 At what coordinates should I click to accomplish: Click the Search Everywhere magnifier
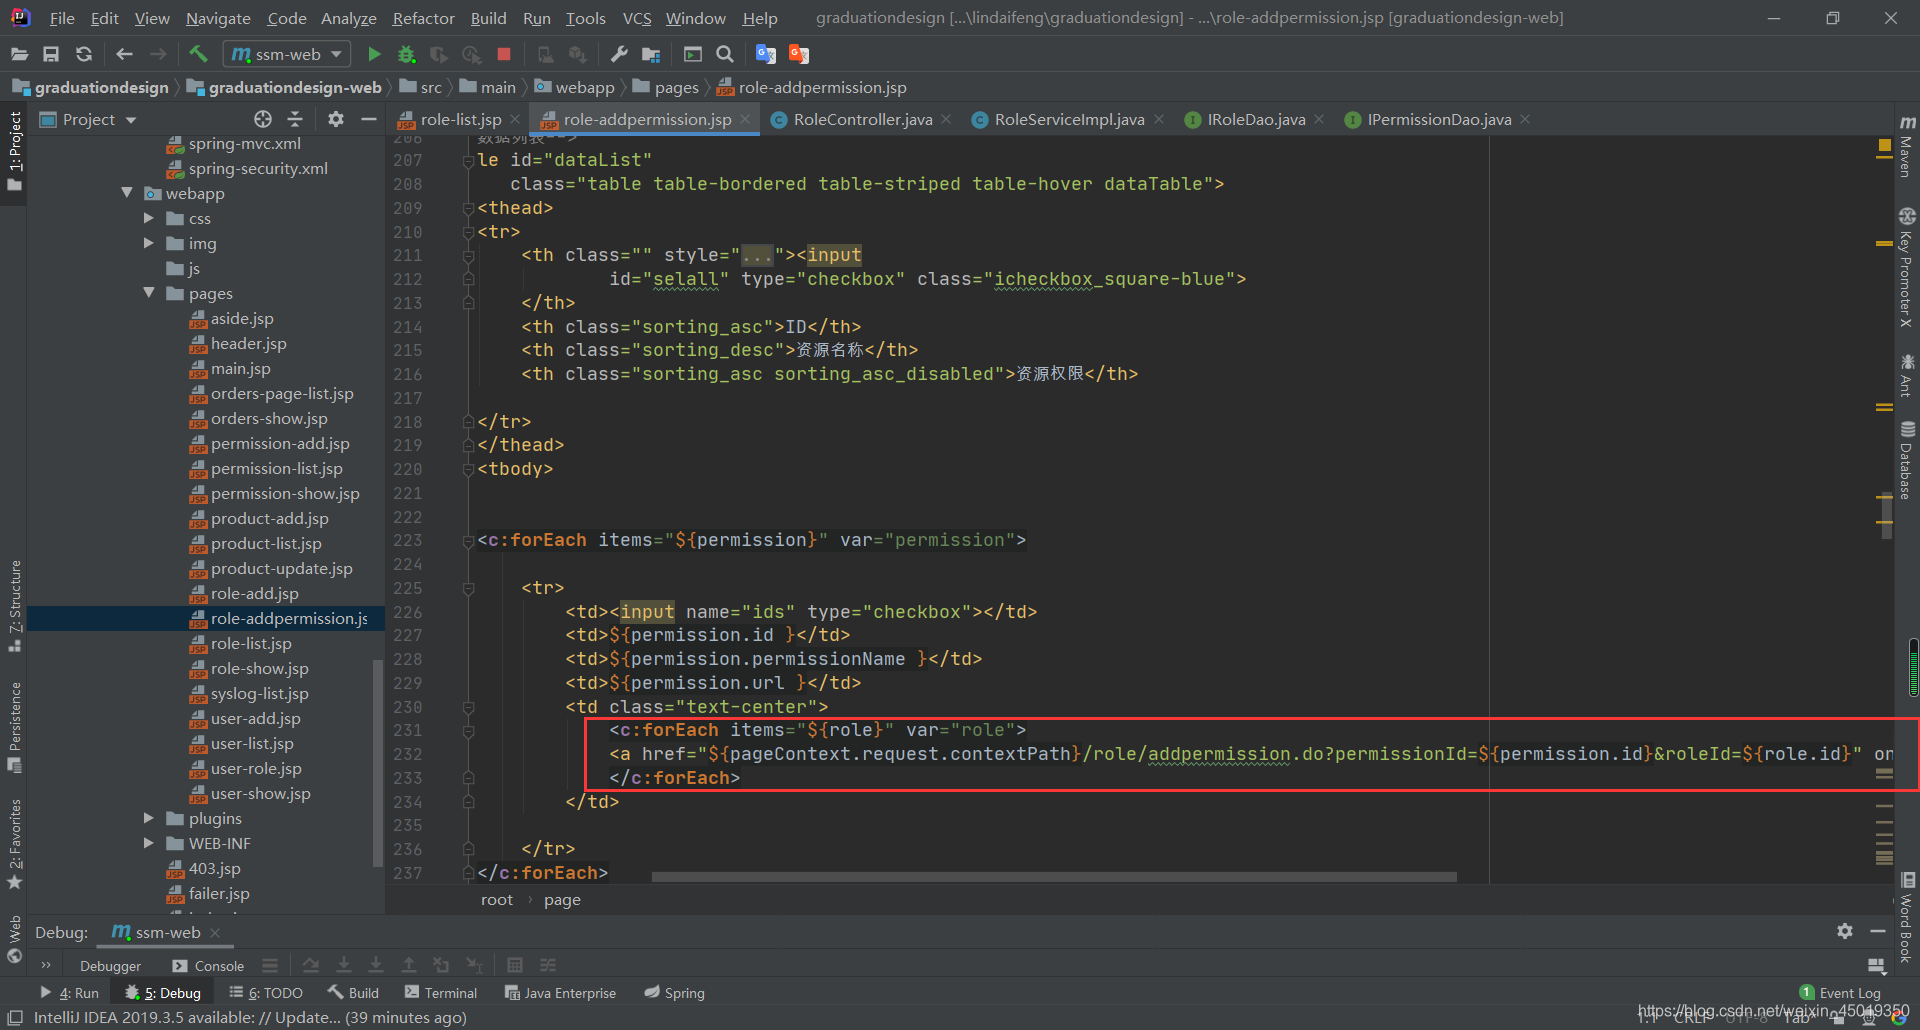click(725, 54)
